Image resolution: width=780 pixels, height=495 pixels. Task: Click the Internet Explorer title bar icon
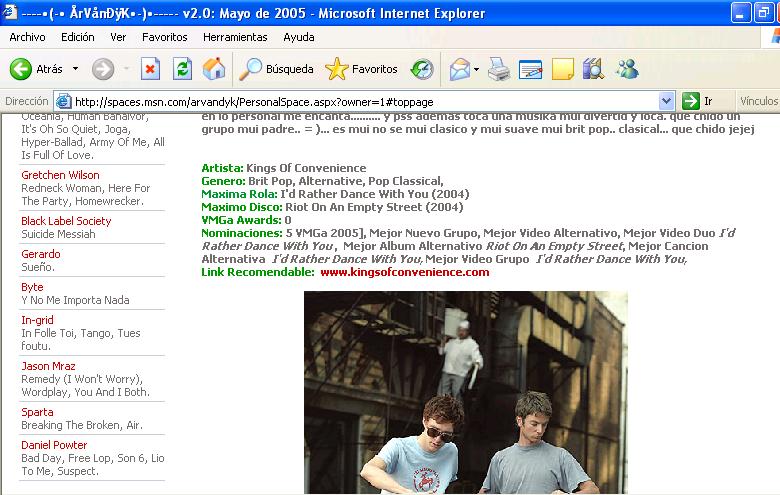pyautogui.click(x=9, y=12)
